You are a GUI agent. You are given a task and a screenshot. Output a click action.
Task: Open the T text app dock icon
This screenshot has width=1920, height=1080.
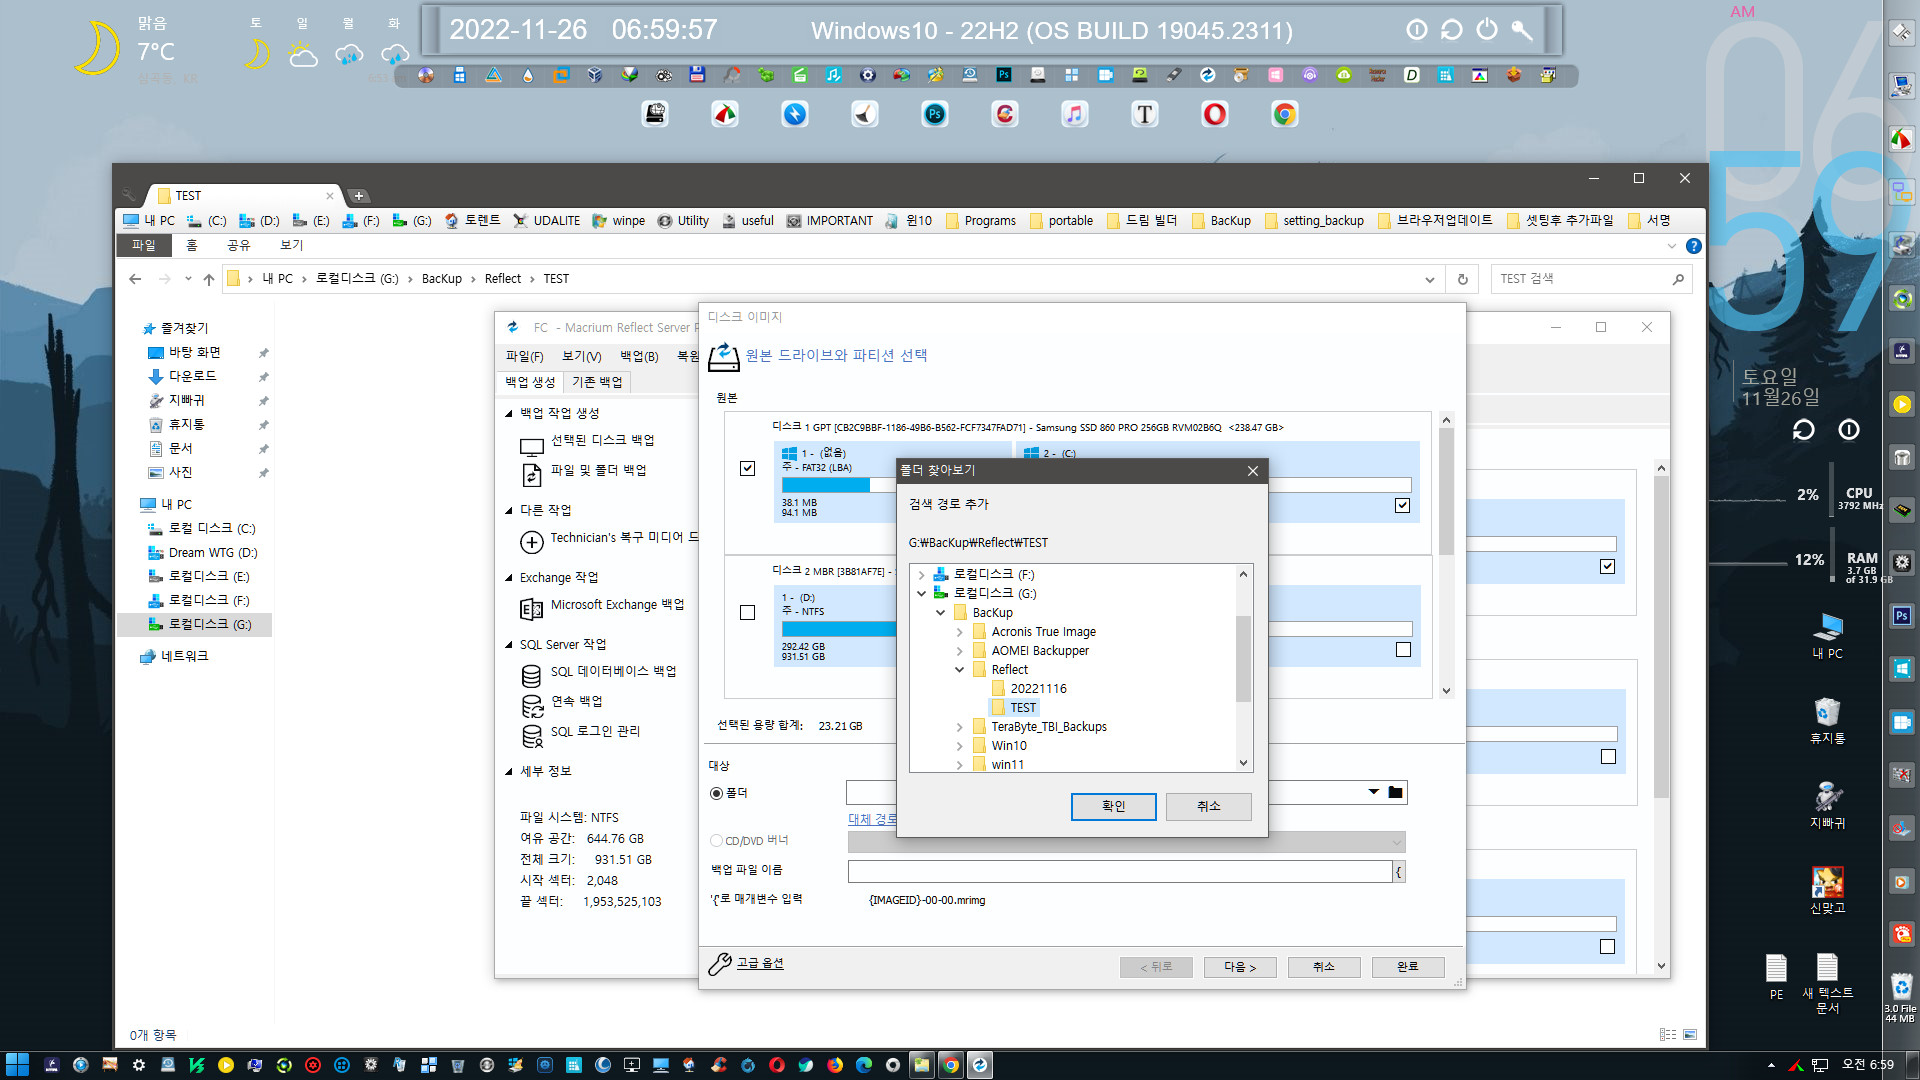tap(1145, 114)
